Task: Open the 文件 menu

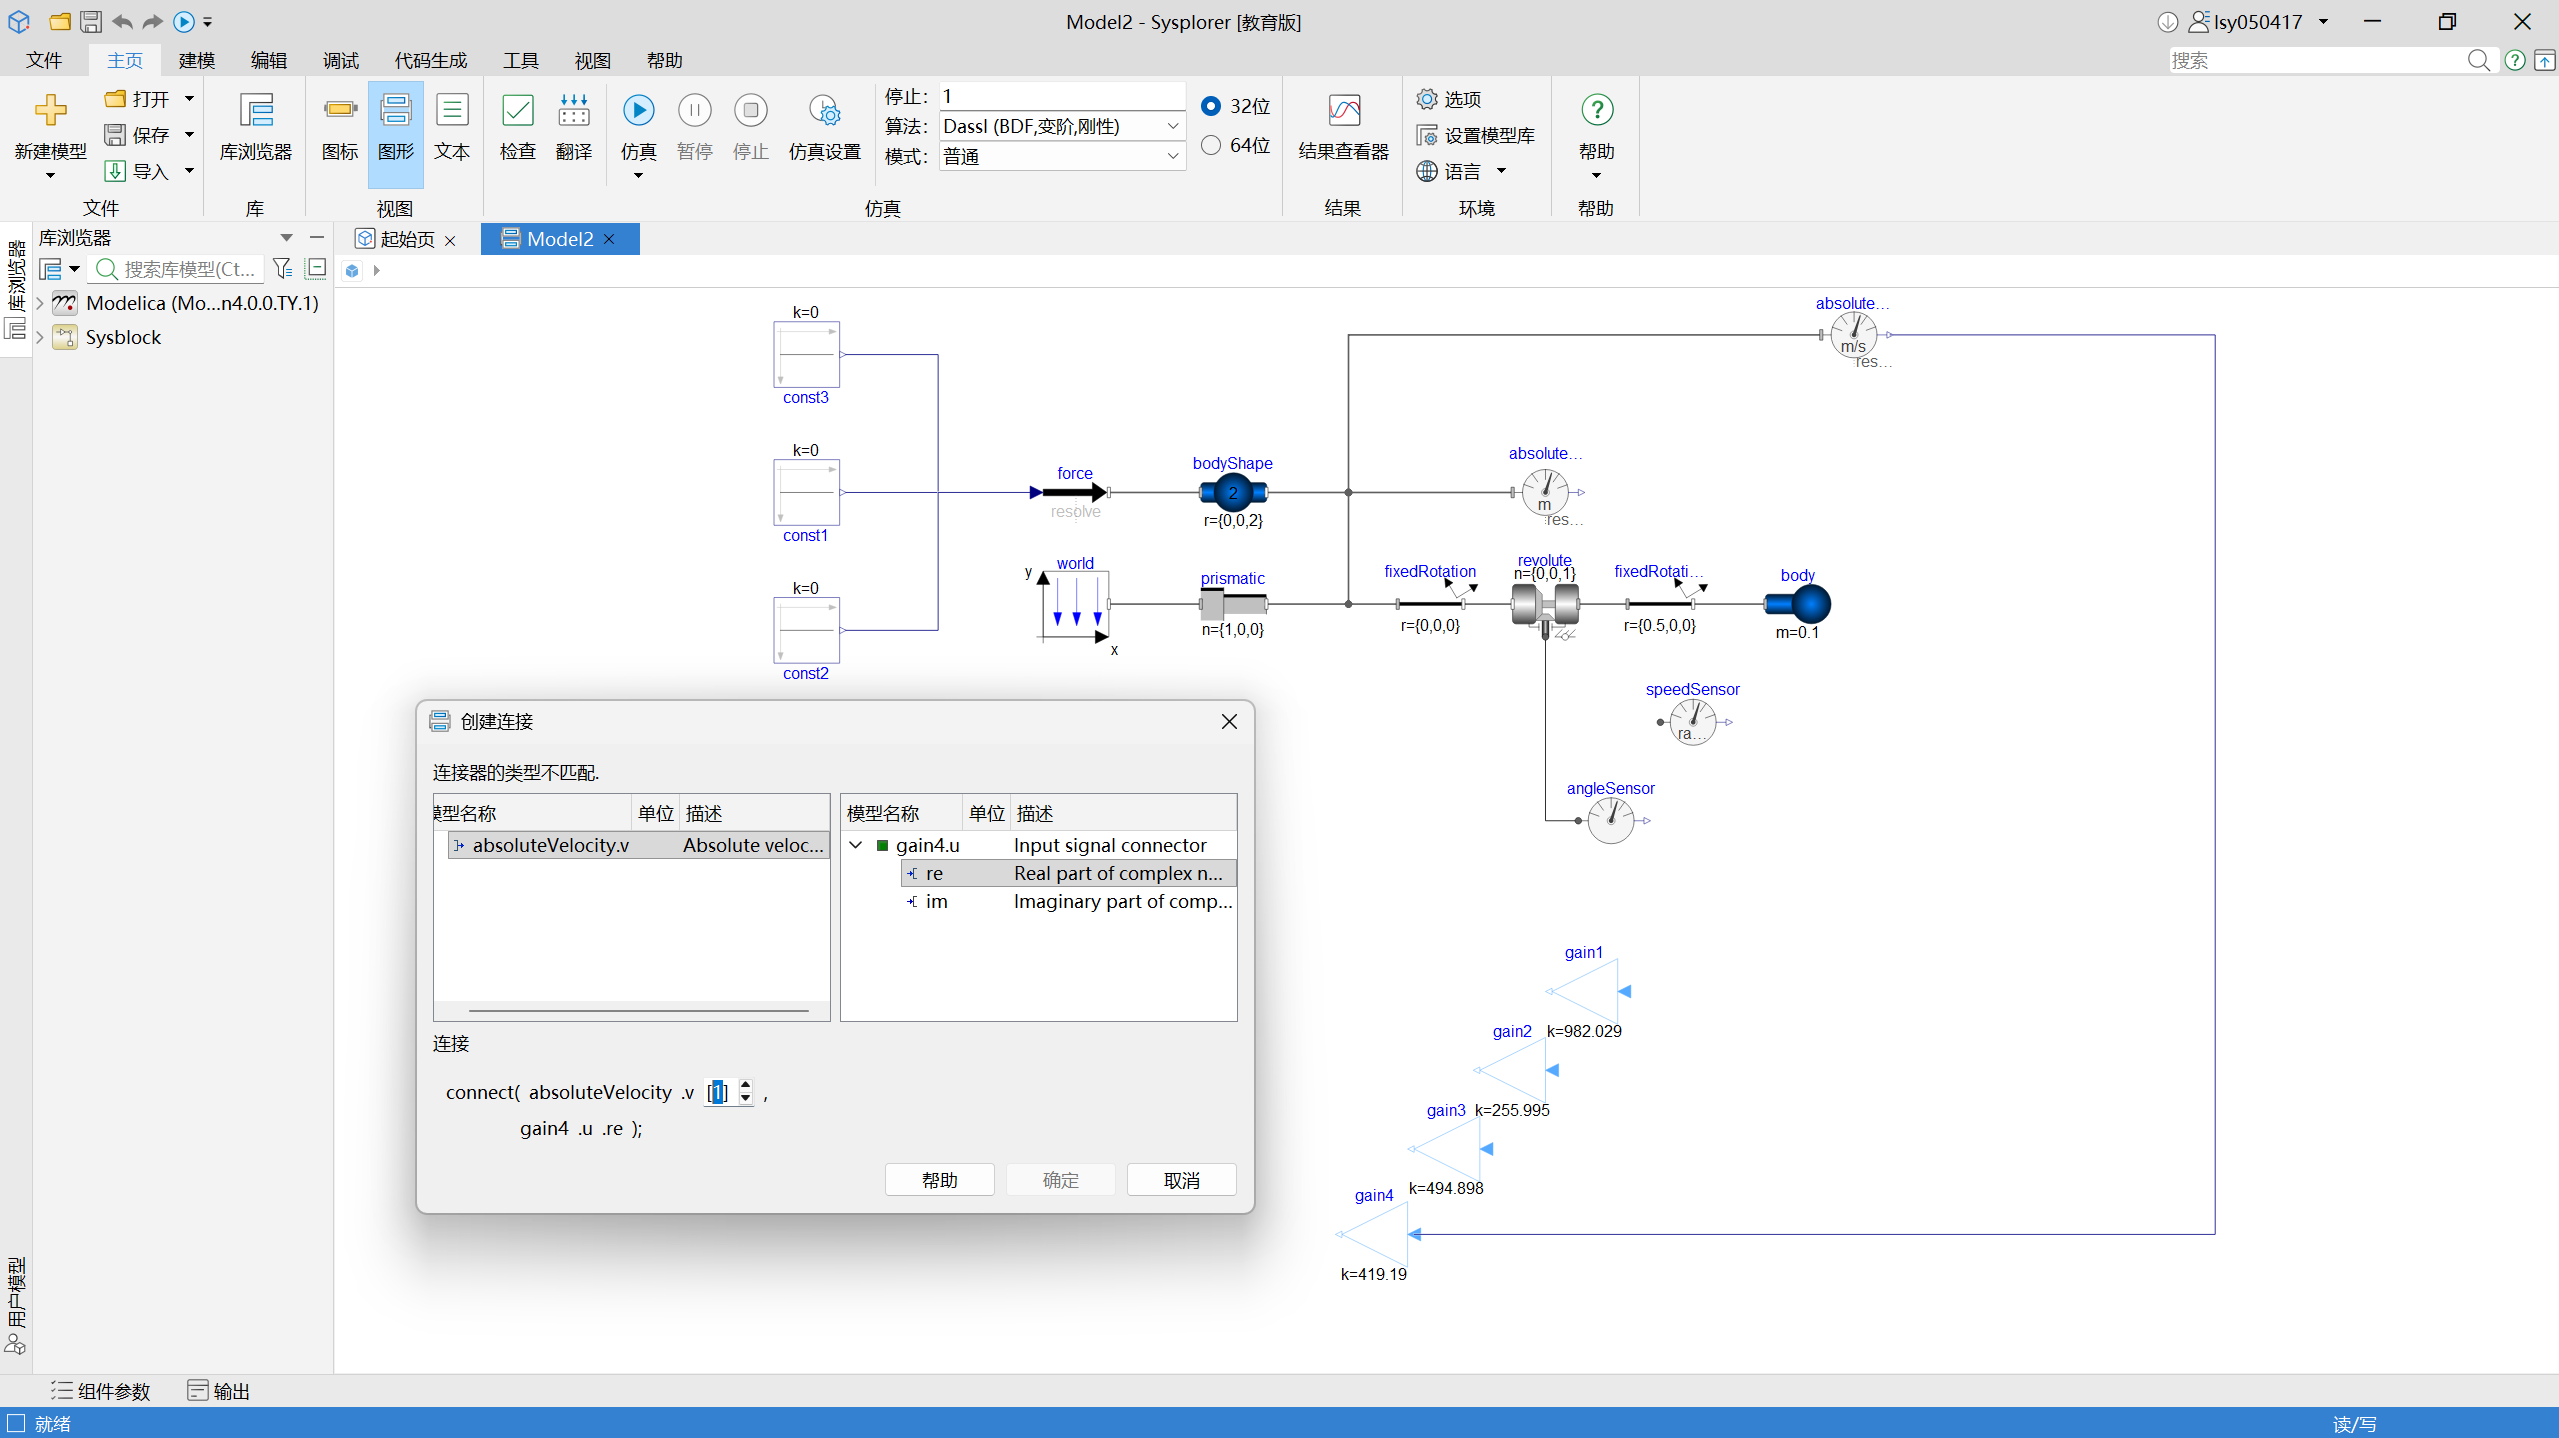Action: [x=44, y=60]
